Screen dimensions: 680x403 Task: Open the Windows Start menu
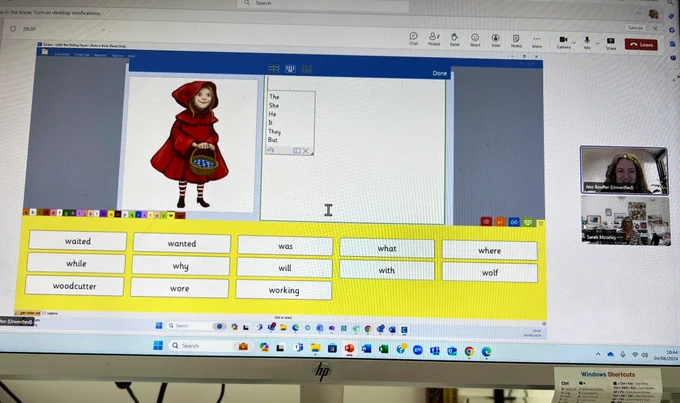pos(158,345)
